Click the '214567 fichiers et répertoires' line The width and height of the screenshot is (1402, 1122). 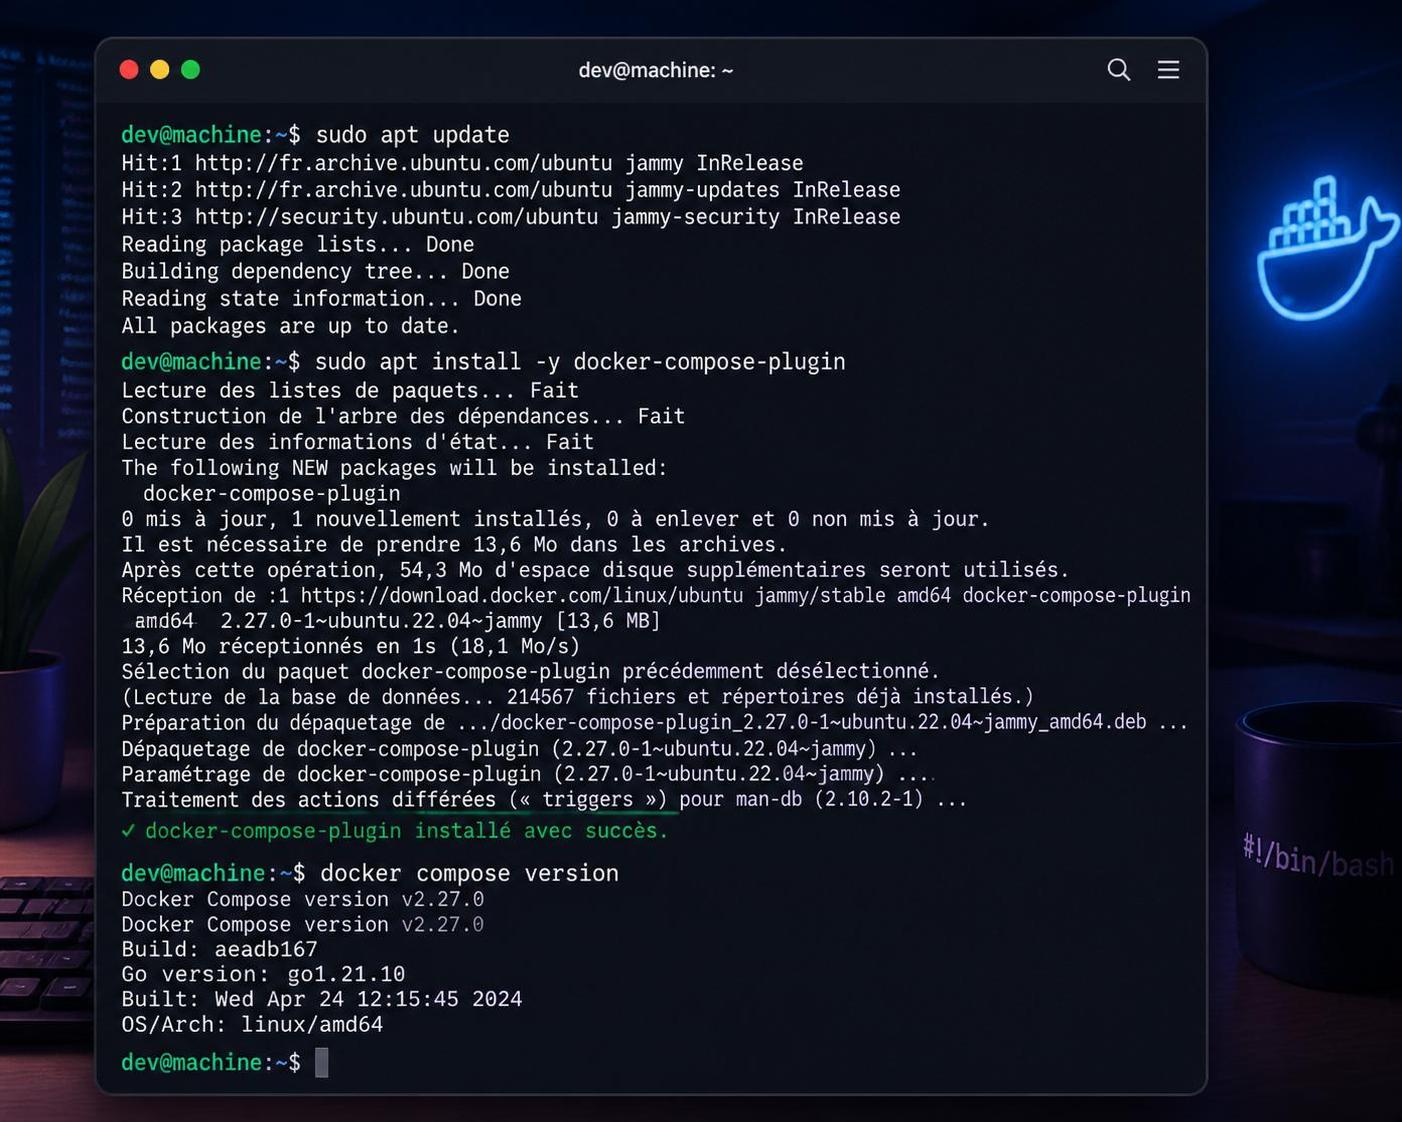pyautogui.click(x=578, y=697)
